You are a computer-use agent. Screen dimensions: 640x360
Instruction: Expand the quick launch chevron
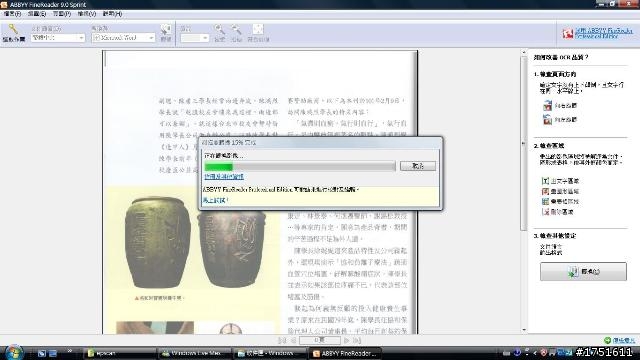pos(70,351)
